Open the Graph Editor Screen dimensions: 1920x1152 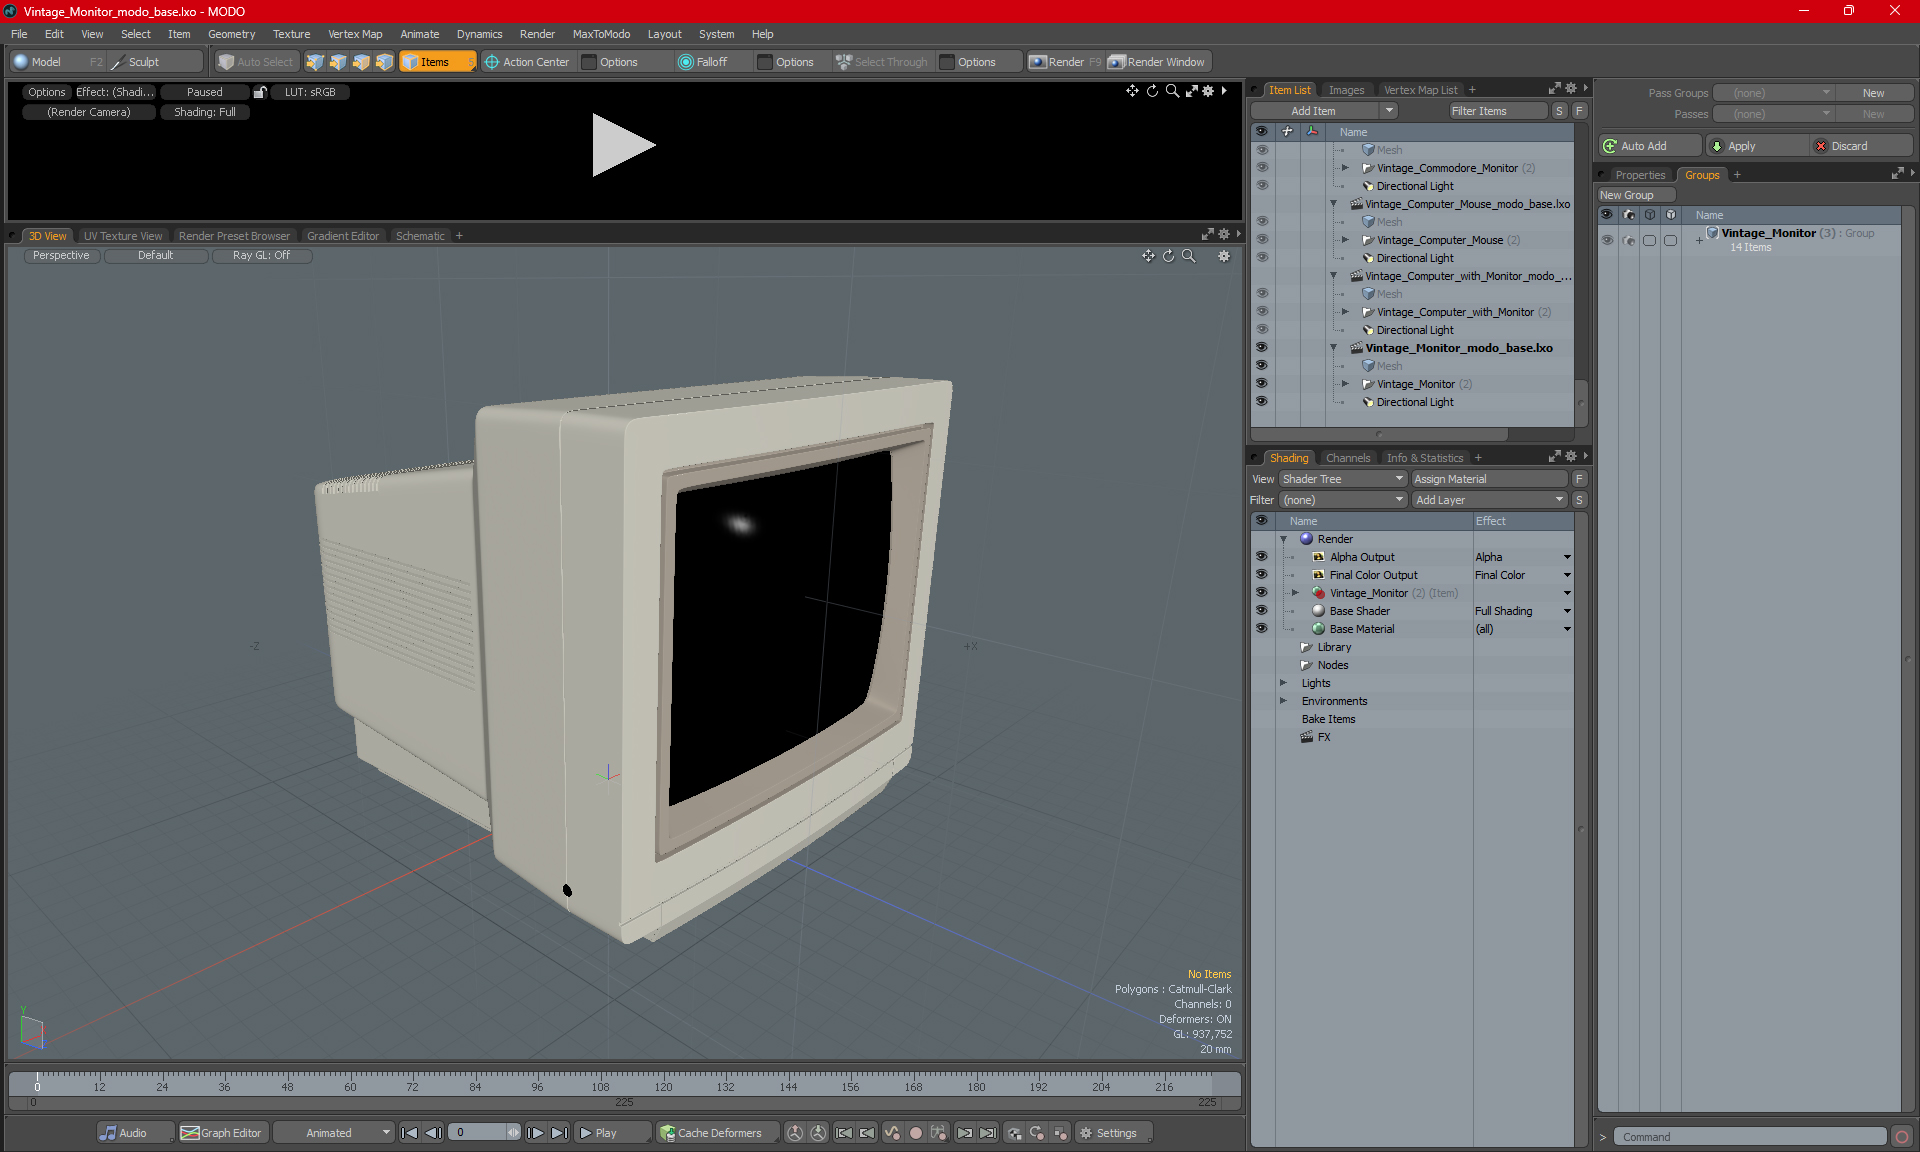click(x=222, y=1133)
